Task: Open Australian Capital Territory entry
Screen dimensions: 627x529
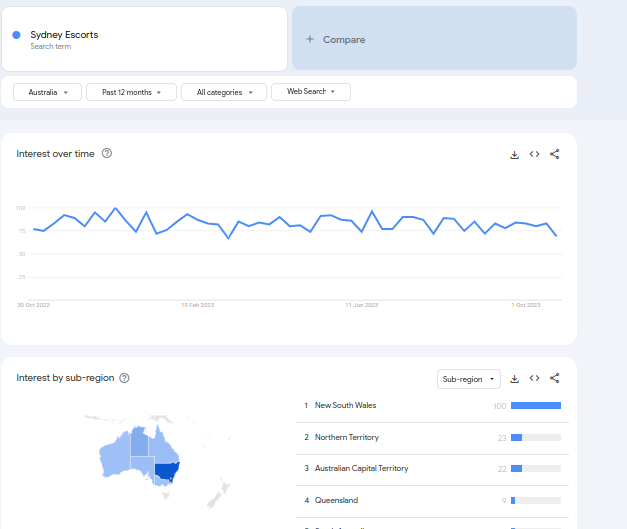Action: tap(361, 468)
